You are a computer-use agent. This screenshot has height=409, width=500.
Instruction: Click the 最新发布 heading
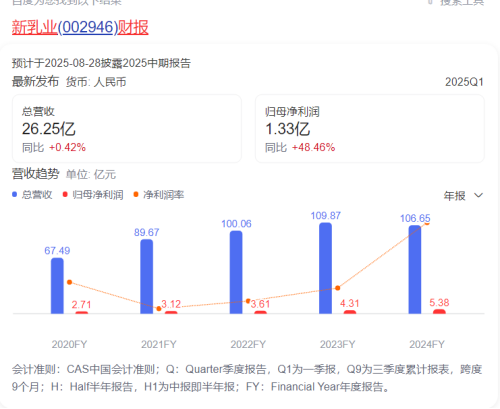(x=35, y=82)
